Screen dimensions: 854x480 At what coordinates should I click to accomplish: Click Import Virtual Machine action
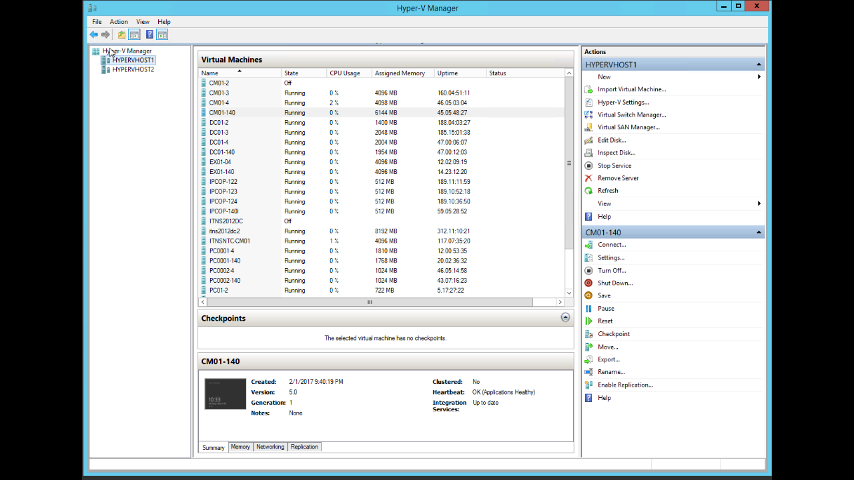(631, 89)
